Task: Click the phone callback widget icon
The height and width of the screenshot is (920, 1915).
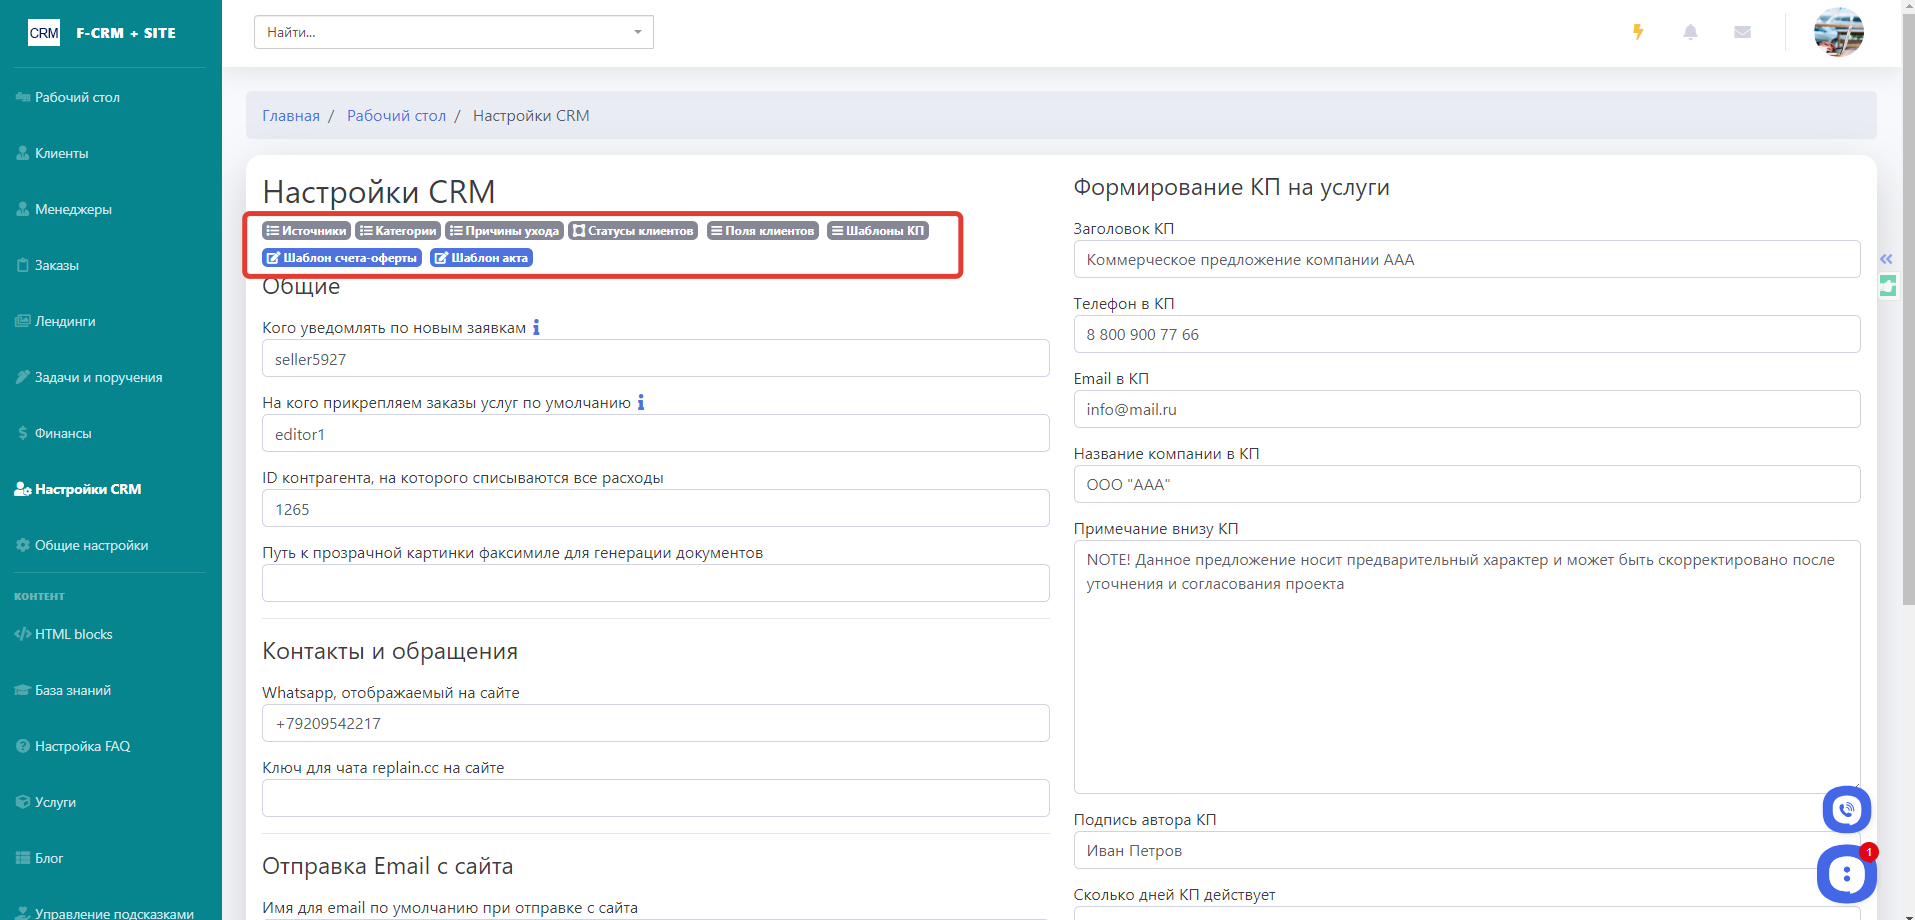Action: tap(1846, 810)
